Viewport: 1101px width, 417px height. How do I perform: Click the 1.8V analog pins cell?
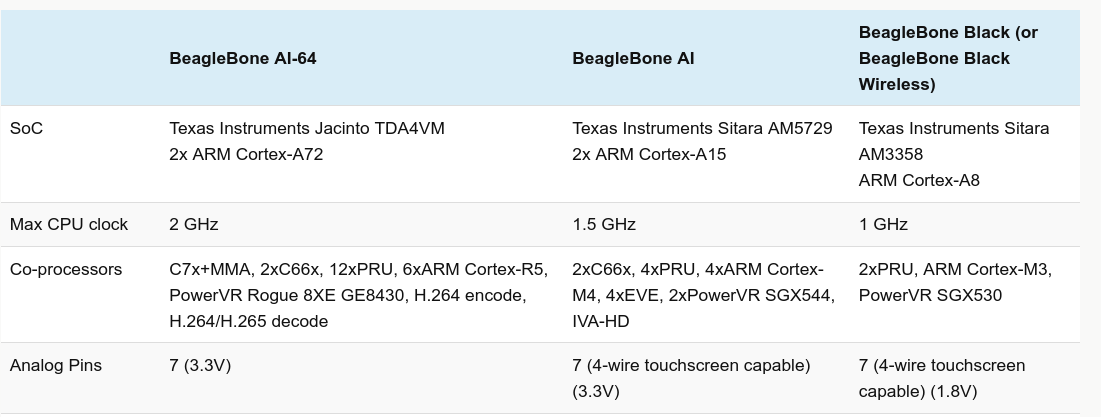tap(941, 378)
